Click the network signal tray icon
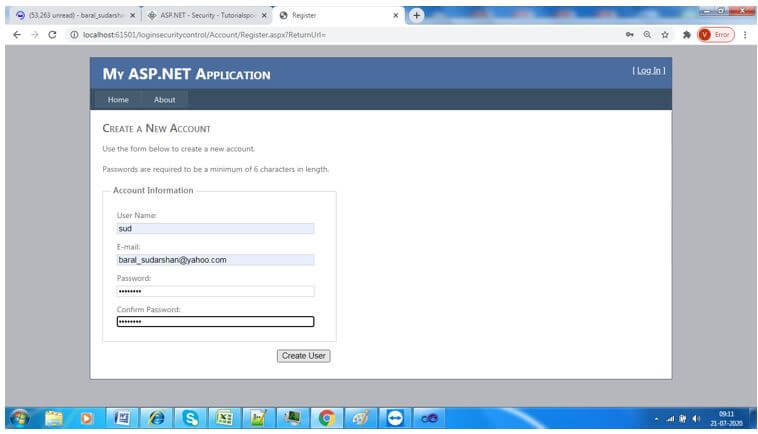The height and width of the screenshot is (434, 758). click(x=670, y=419)
